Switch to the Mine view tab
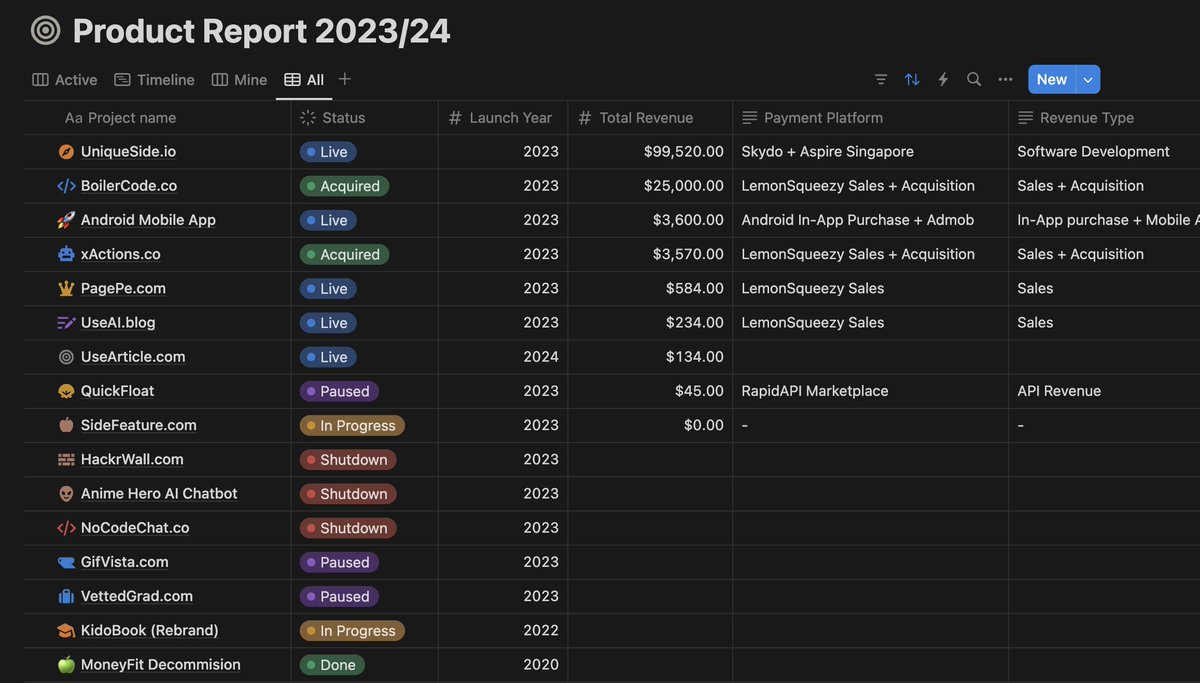The image size is (1200, 683). pos(239,80)
